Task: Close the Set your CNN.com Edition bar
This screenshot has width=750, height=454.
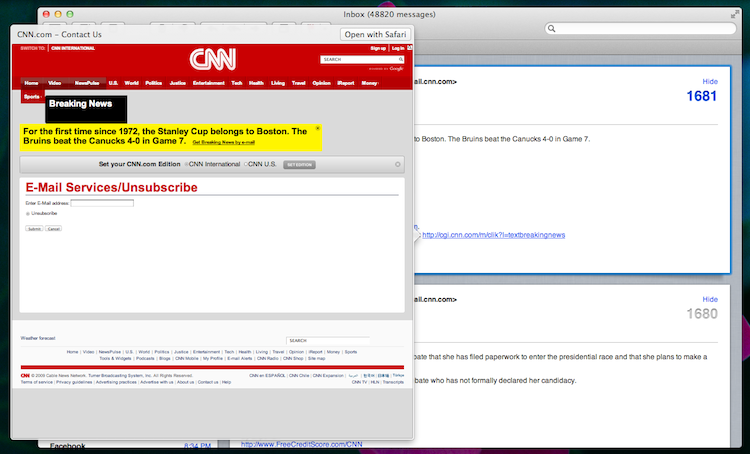Action: pos(397,164)
